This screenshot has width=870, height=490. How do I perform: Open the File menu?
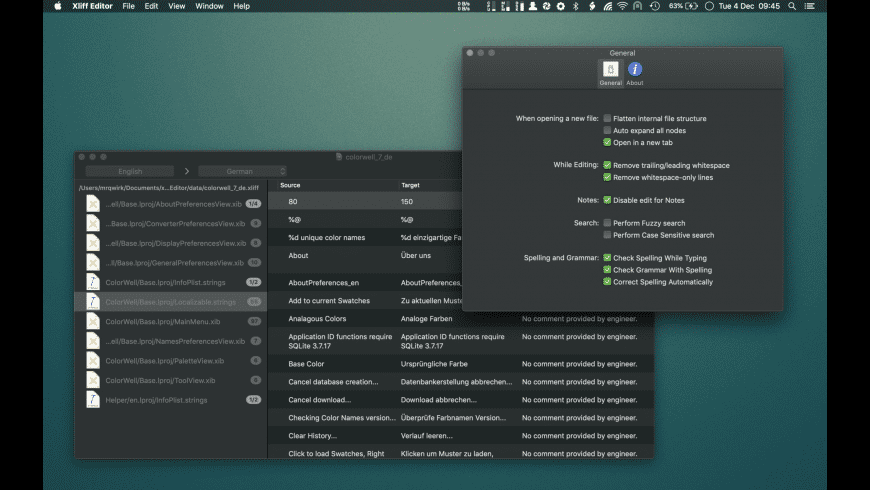click(x=128, y=6)
